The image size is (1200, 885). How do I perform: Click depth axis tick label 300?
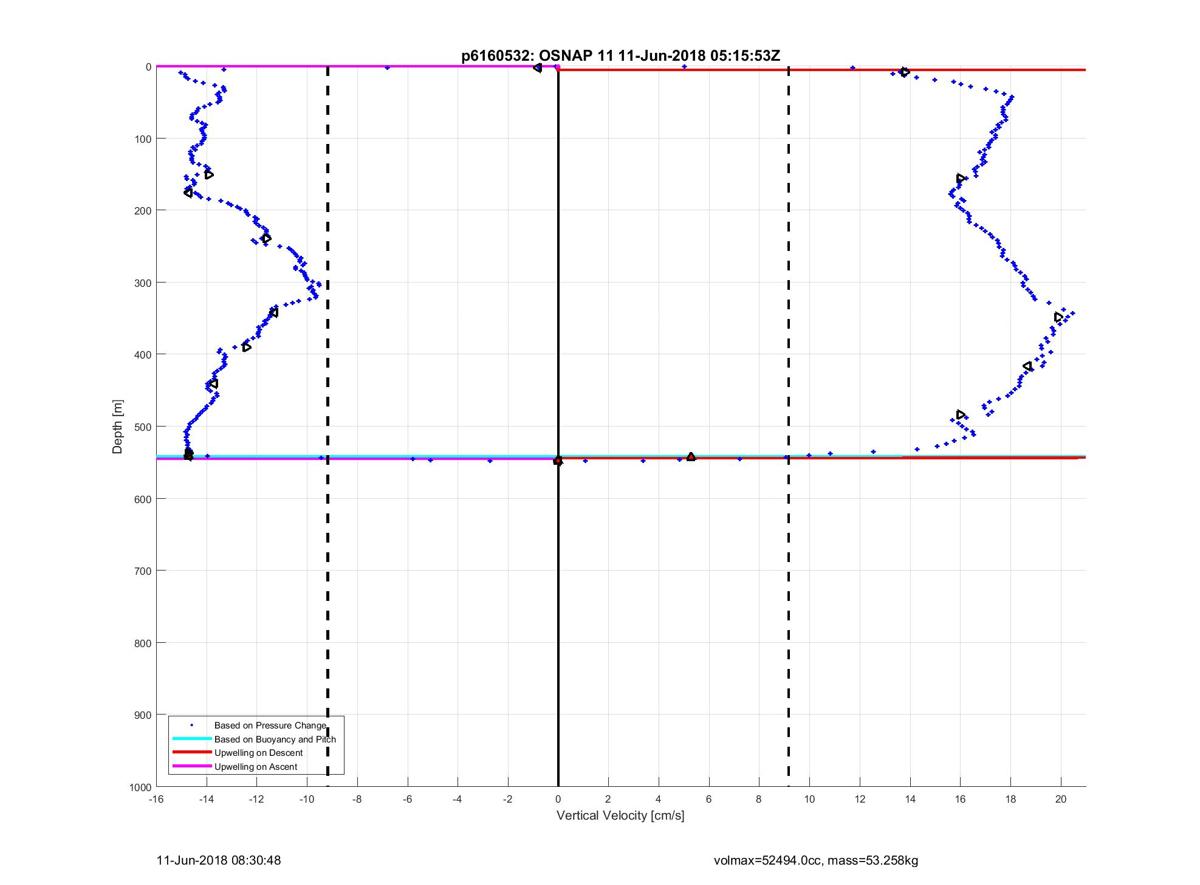143,283
